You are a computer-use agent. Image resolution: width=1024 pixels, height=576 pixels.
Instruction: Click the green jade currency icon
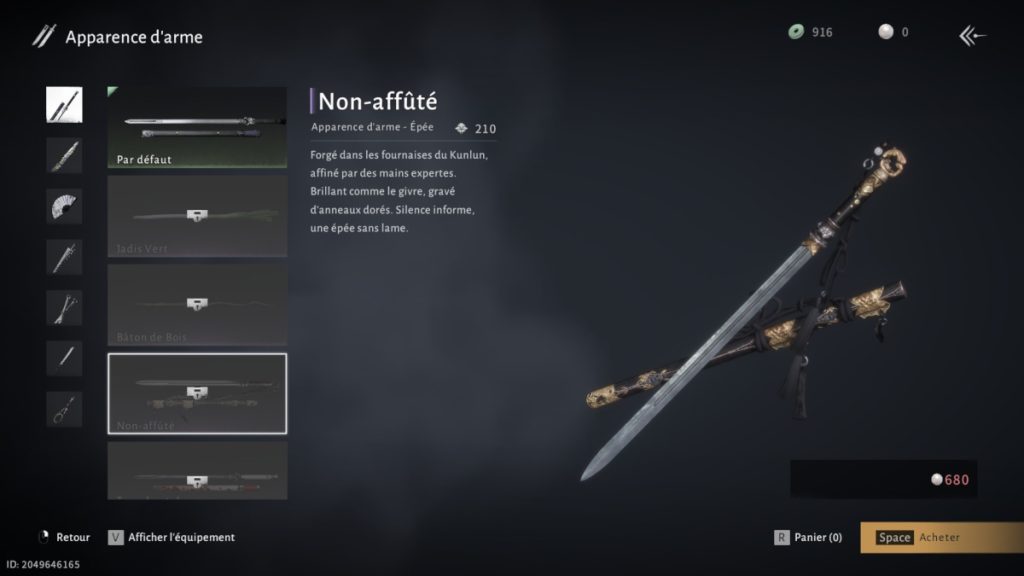tap(796, 31)
